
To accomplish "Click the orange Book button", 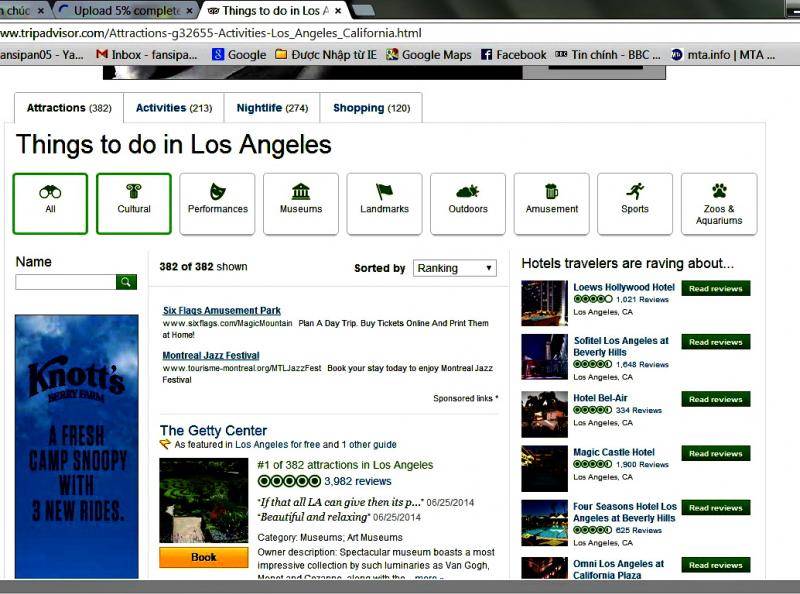I will tap(204, 557).
